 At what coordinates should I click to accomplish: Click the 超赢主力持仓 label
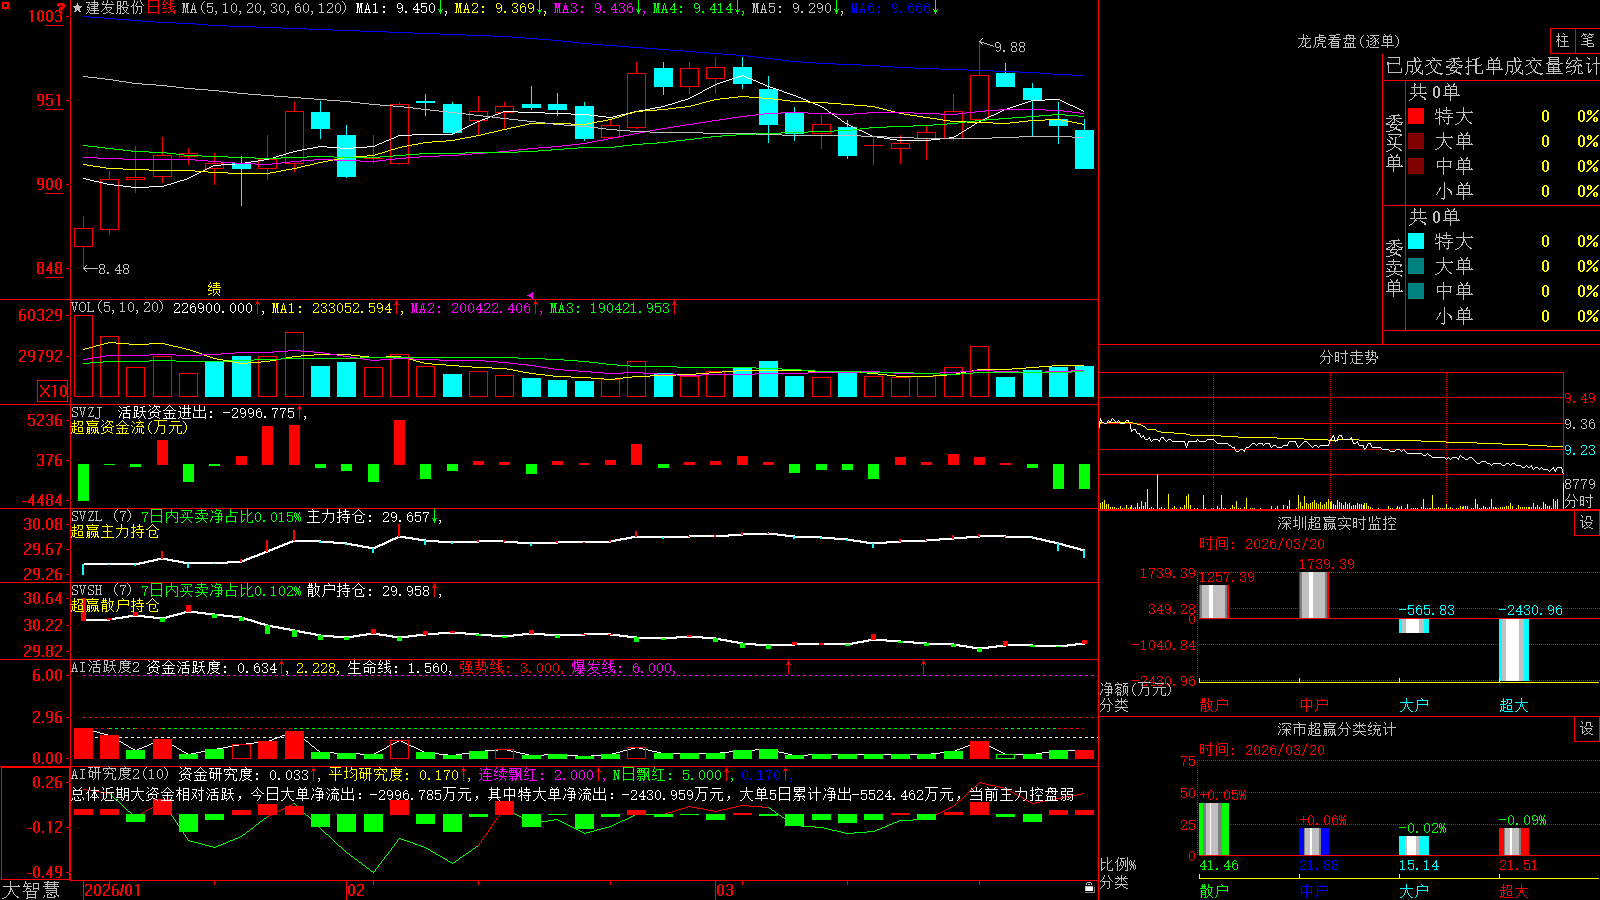click(x=115, y=531)
